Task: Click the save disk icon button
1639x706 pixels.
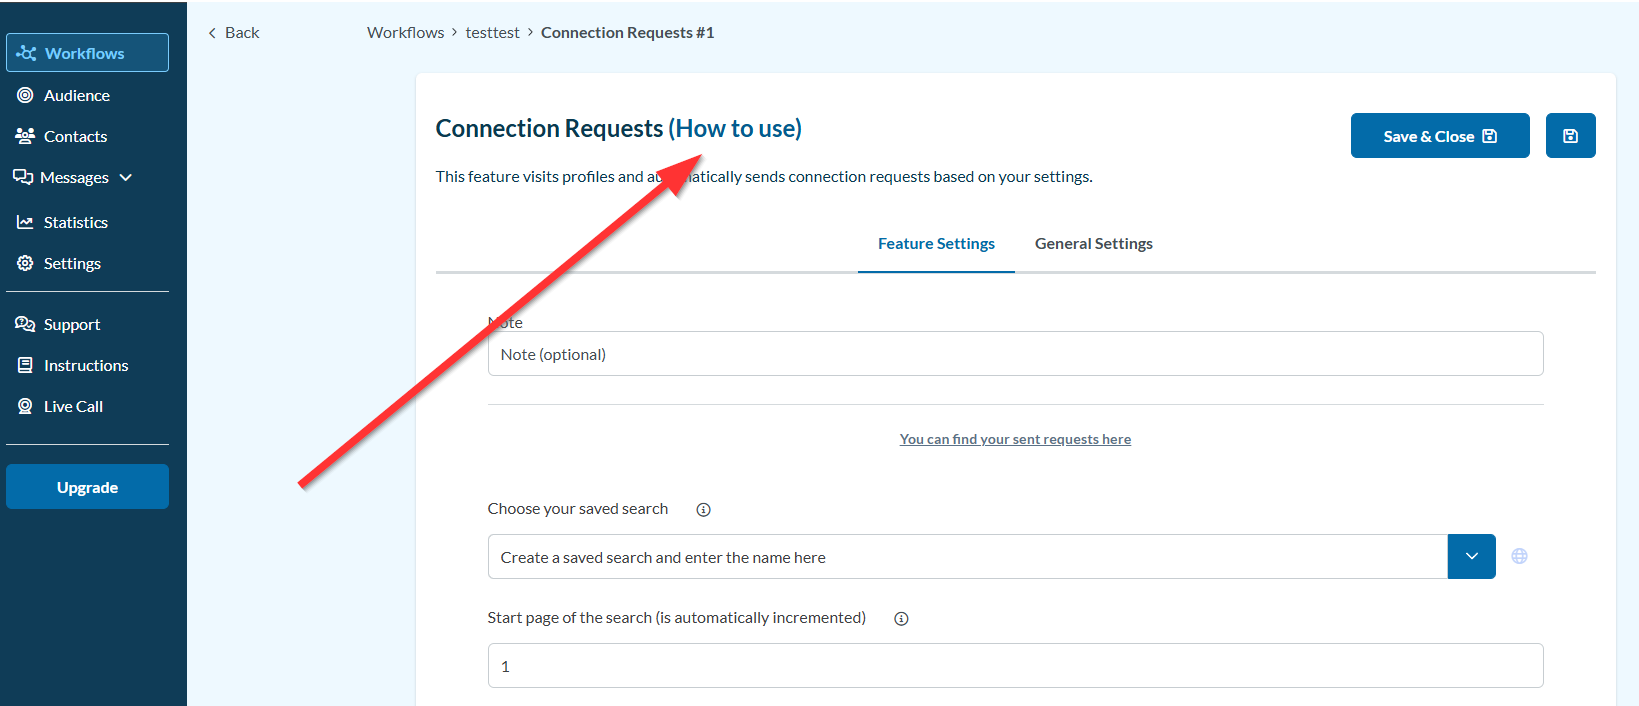Action: click(1570, 136)
